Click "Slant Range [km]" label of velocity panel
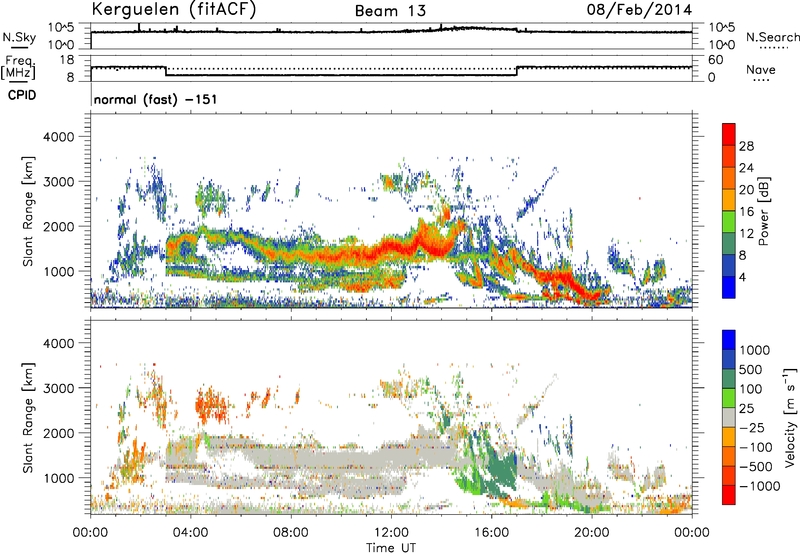Screen dimensions: 800x554 point(28,418)
